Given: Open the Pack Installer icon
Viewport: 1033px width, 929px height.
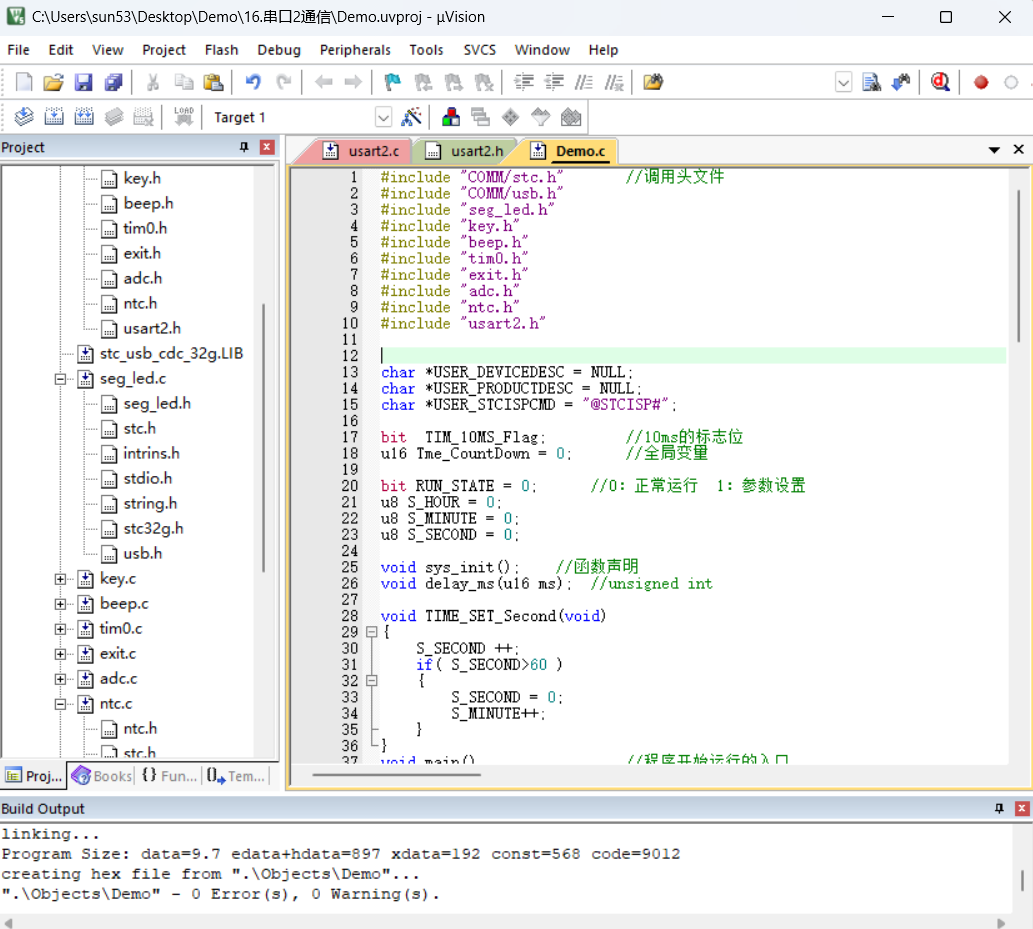Looking at the screenshot, I should click(x=571, y=117).
